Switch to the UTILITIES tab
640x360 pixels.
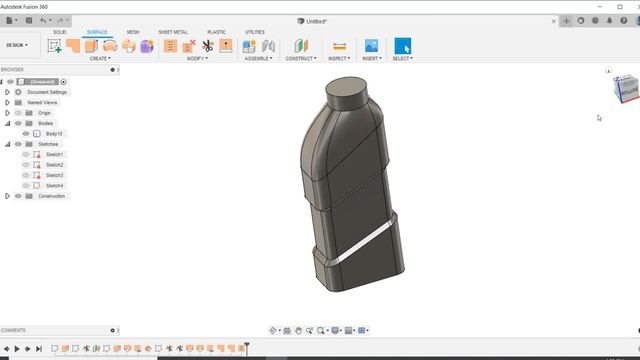click(x=255, y=32)
